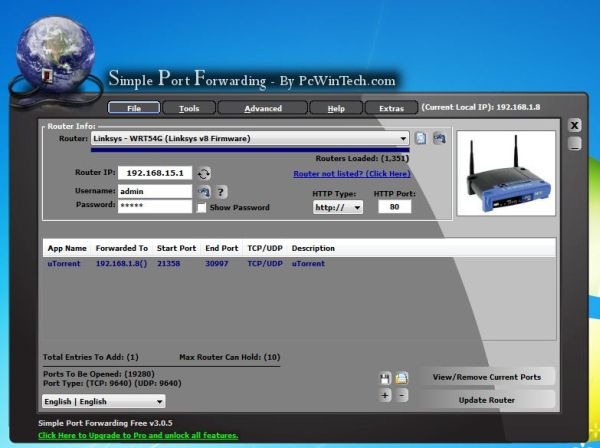The height and width of the screenshot is (448, 600).
Task: Open the Advanced menu
Action: [x=263, y=108]
